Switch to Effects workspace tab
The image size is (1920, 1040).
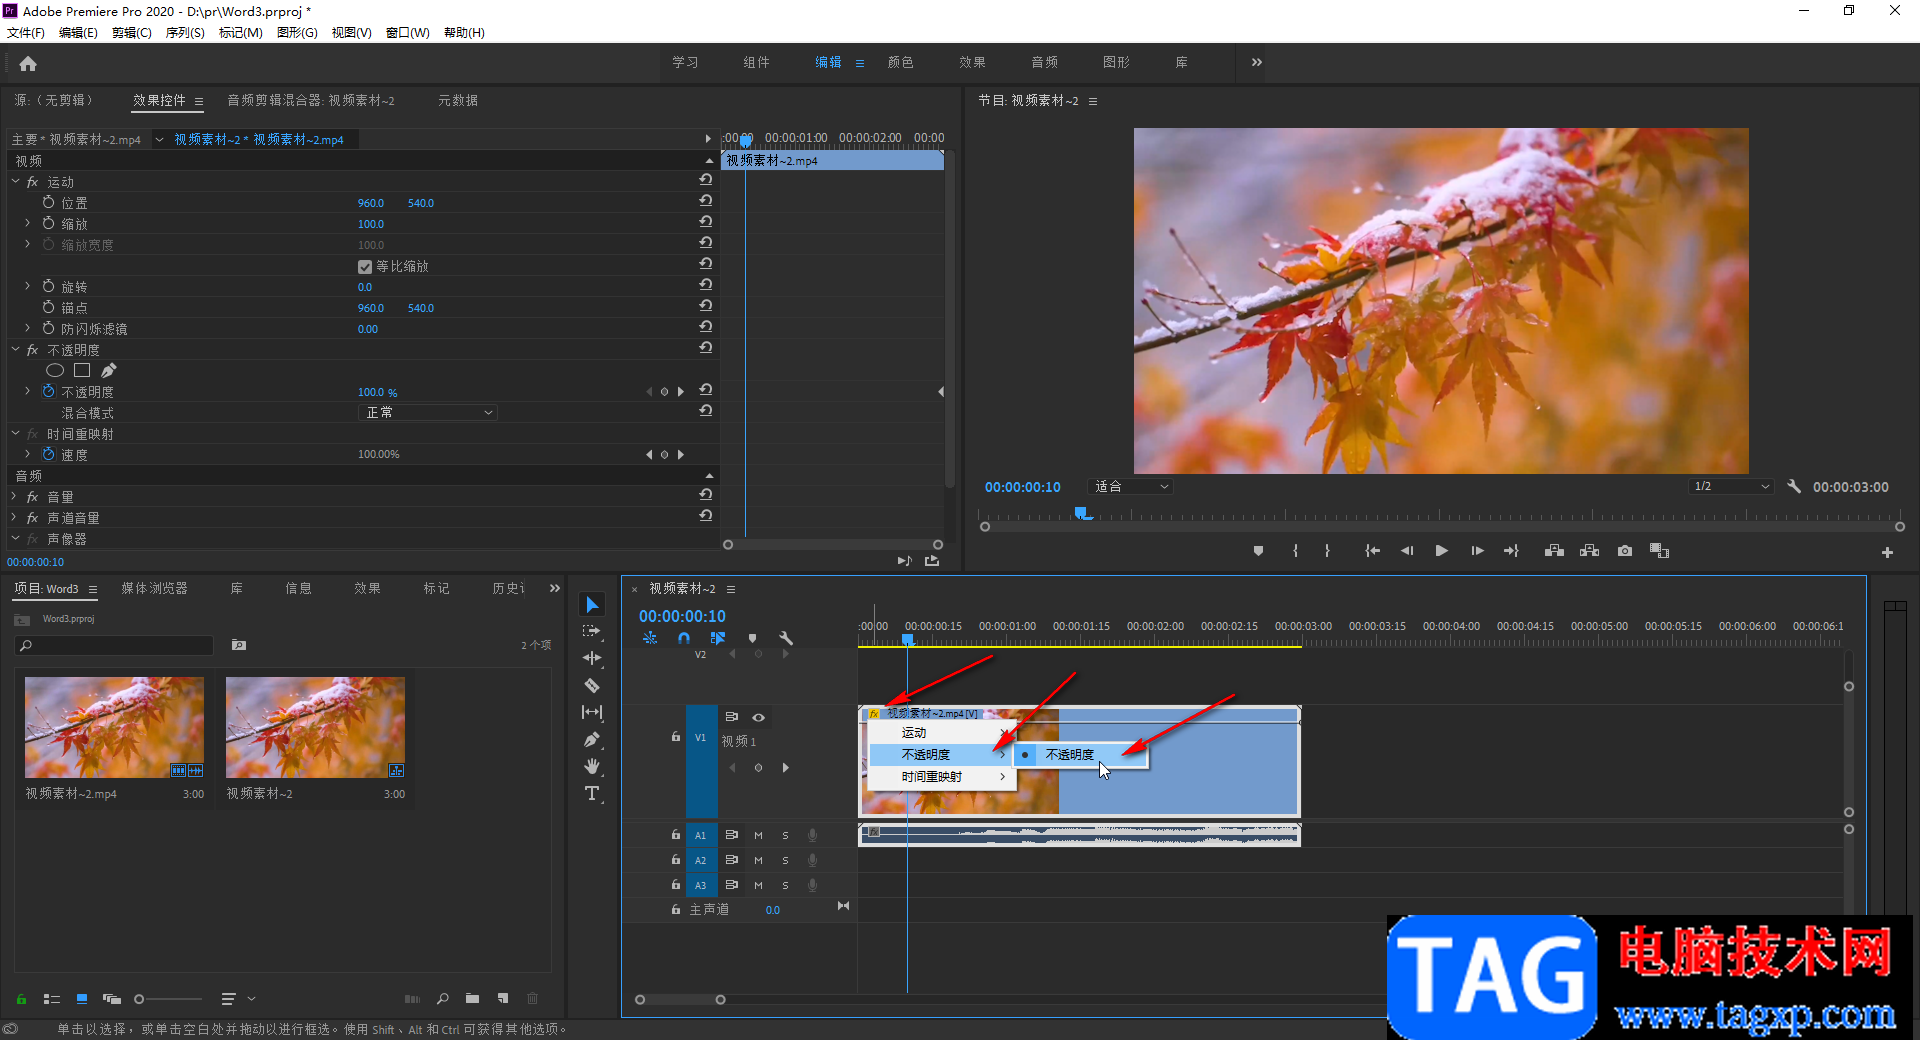point(972,62)
